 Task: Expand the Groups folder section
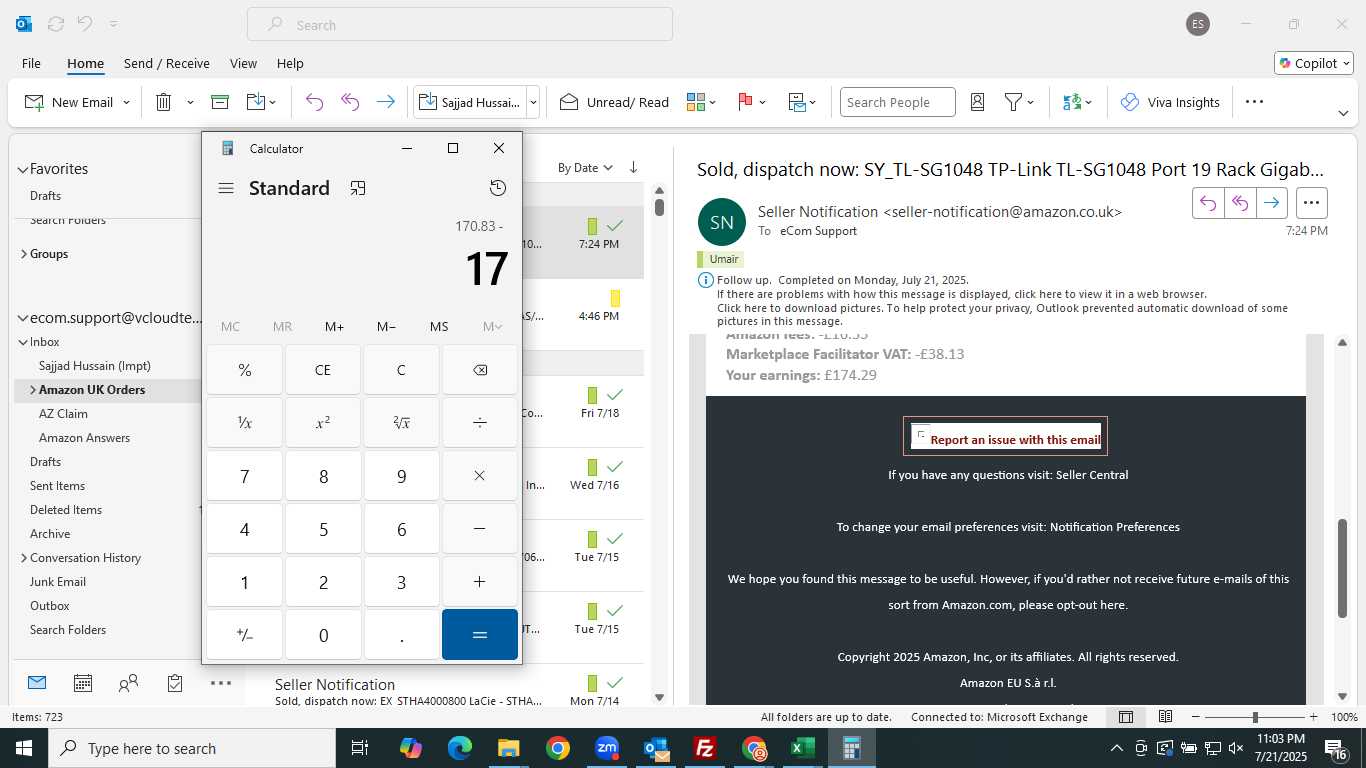click(x=23, y=254)
